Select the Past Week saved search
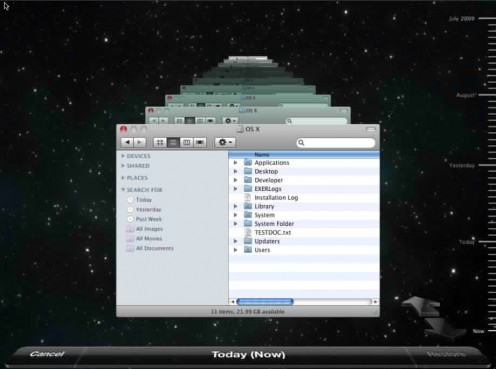 149,219
